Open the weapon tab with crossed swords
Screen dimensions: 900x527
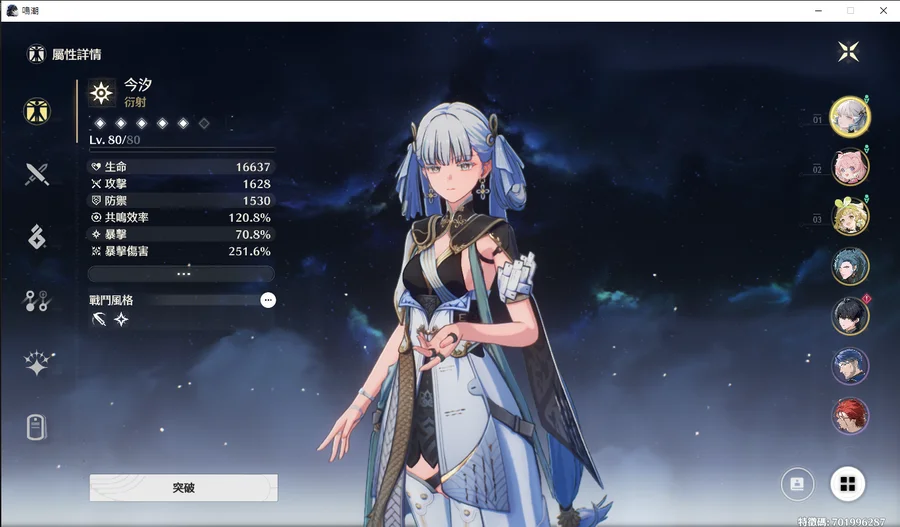point(37,175)
